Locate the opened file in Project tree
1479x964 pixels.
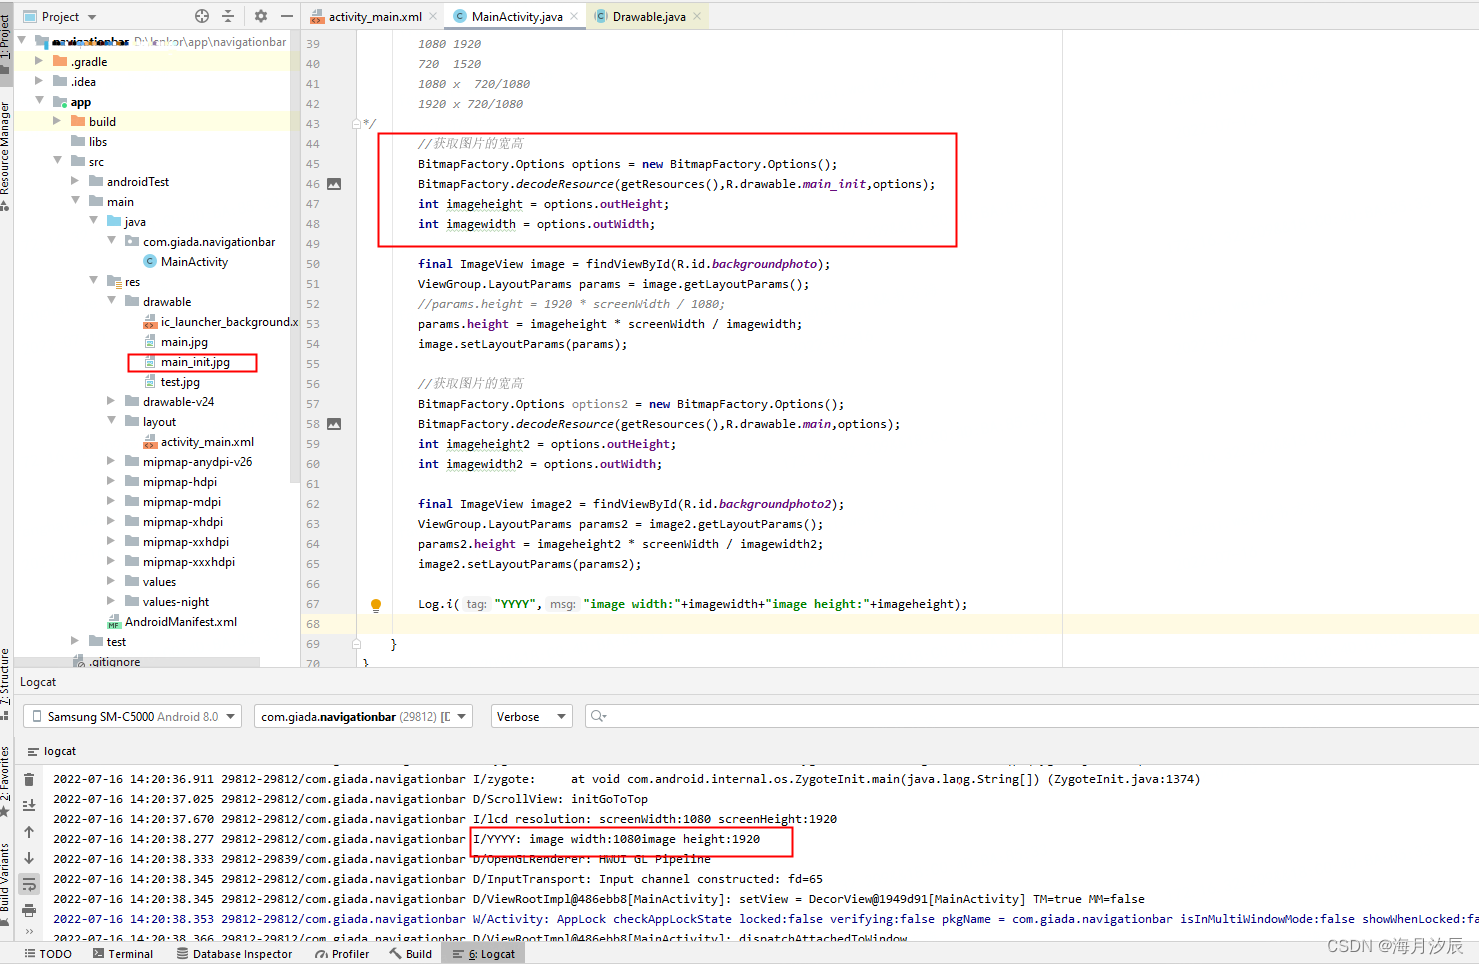tap(202, 16)
